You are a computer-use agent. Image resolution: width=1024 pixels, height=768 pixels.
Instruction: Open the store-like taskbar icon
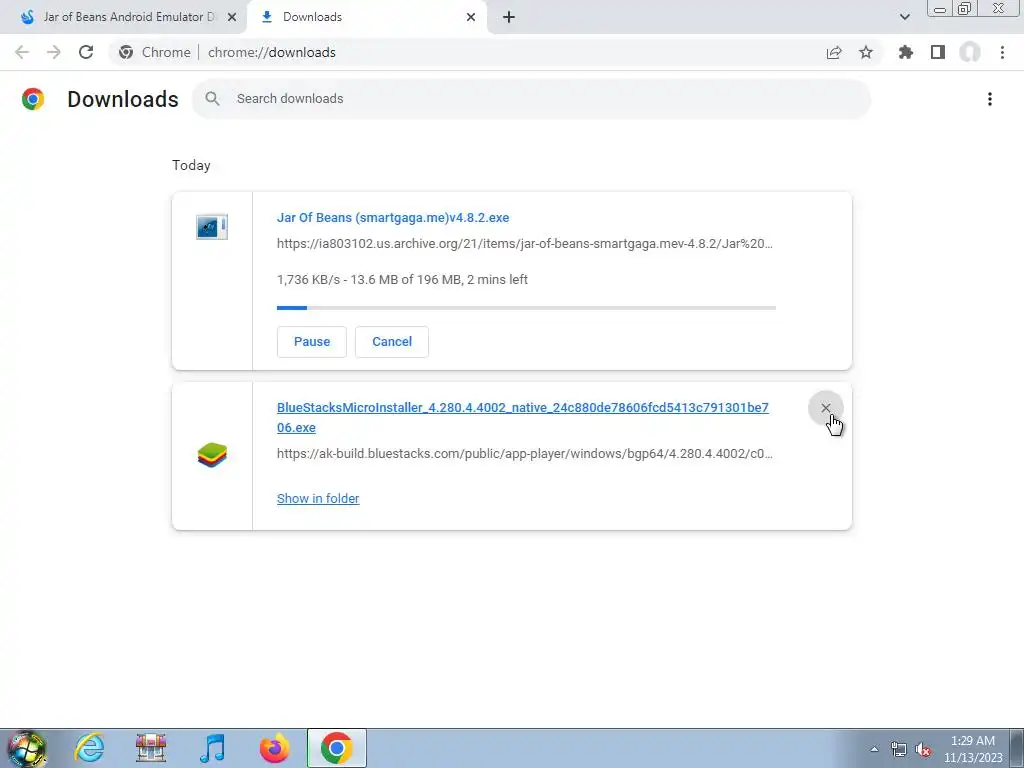tap(151, 748)
